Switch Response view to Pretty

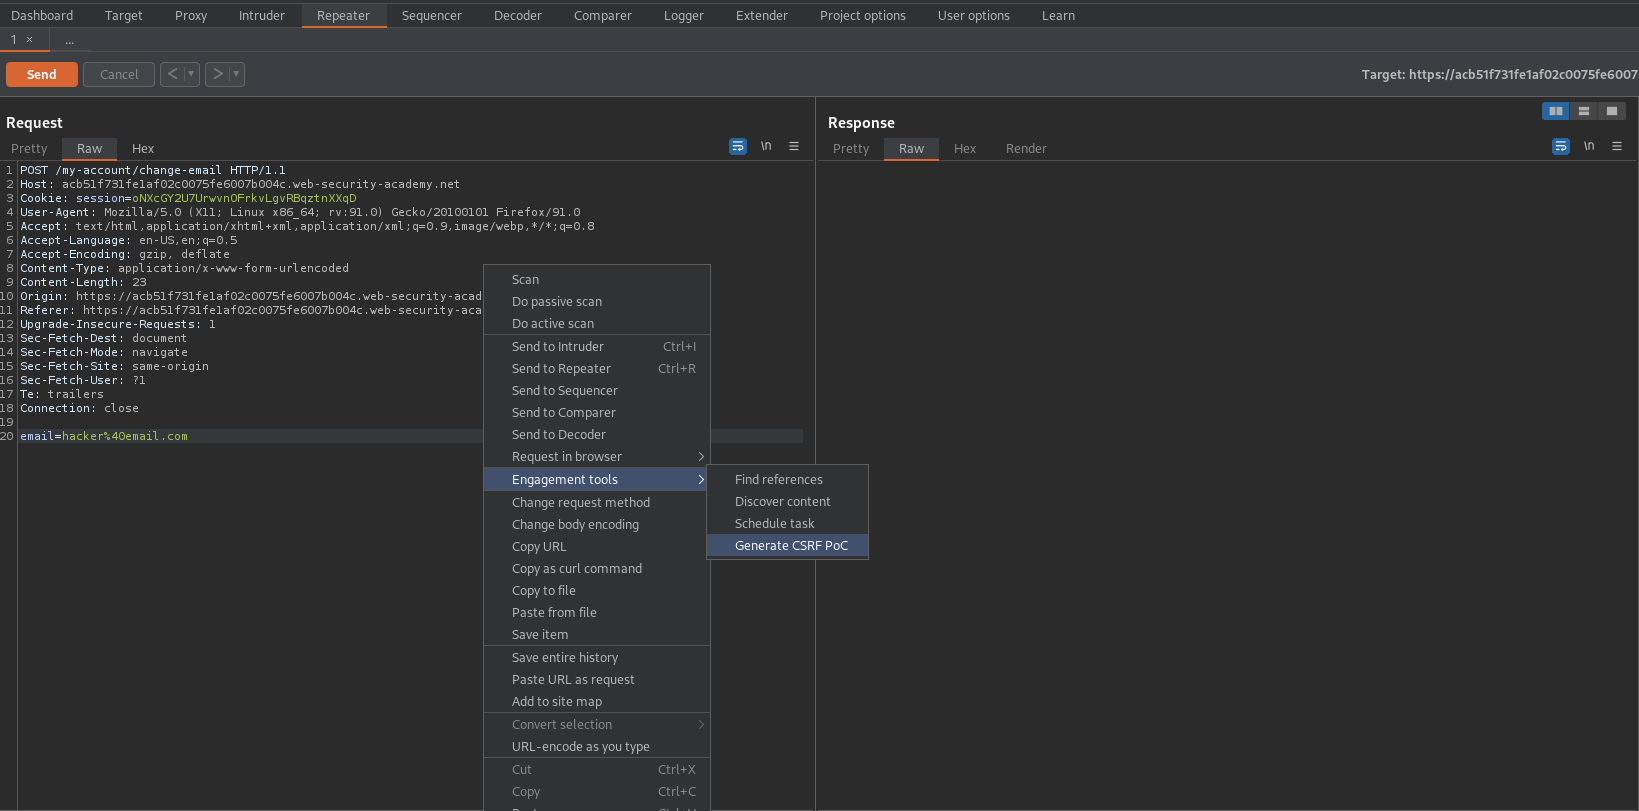851,148
